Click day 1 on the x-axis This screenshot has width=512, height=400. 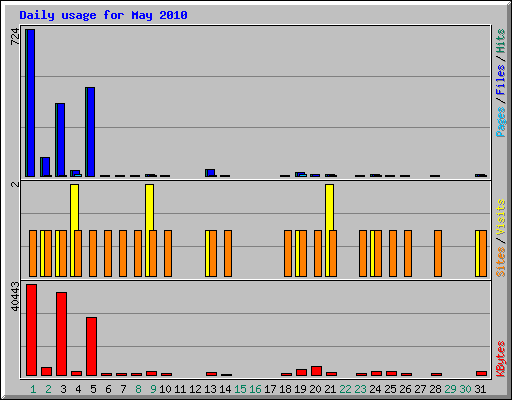33,389
